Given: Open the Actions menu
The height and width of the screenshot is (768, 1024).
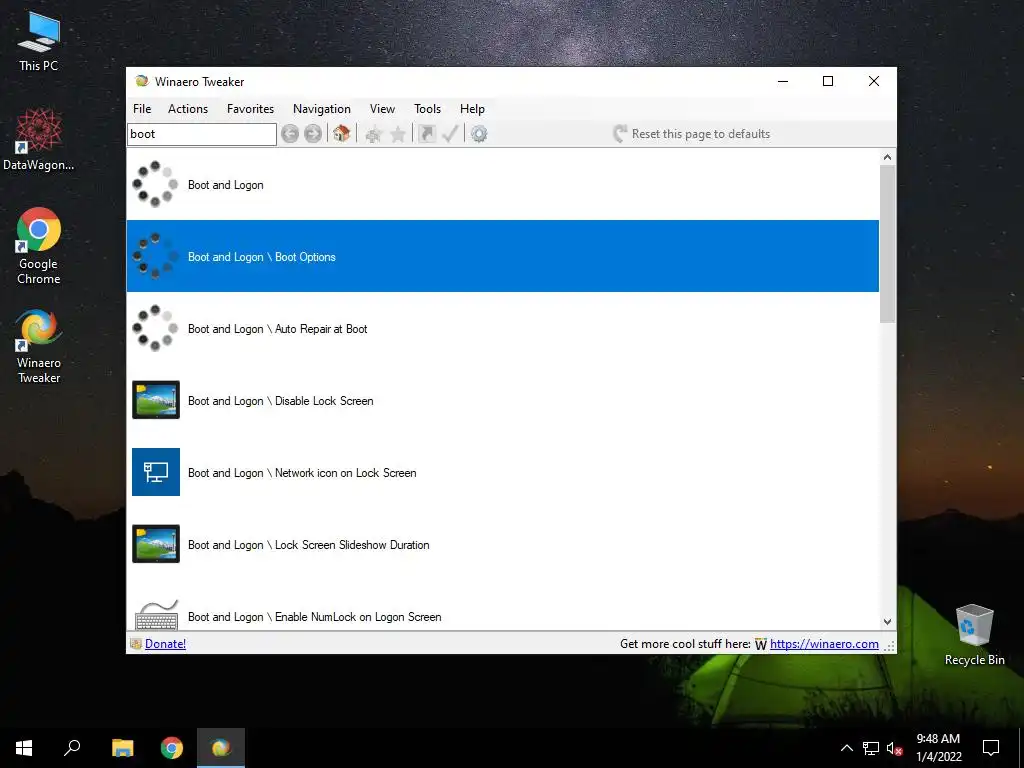Looking at the screenshot, I should (x=188, y=109).
